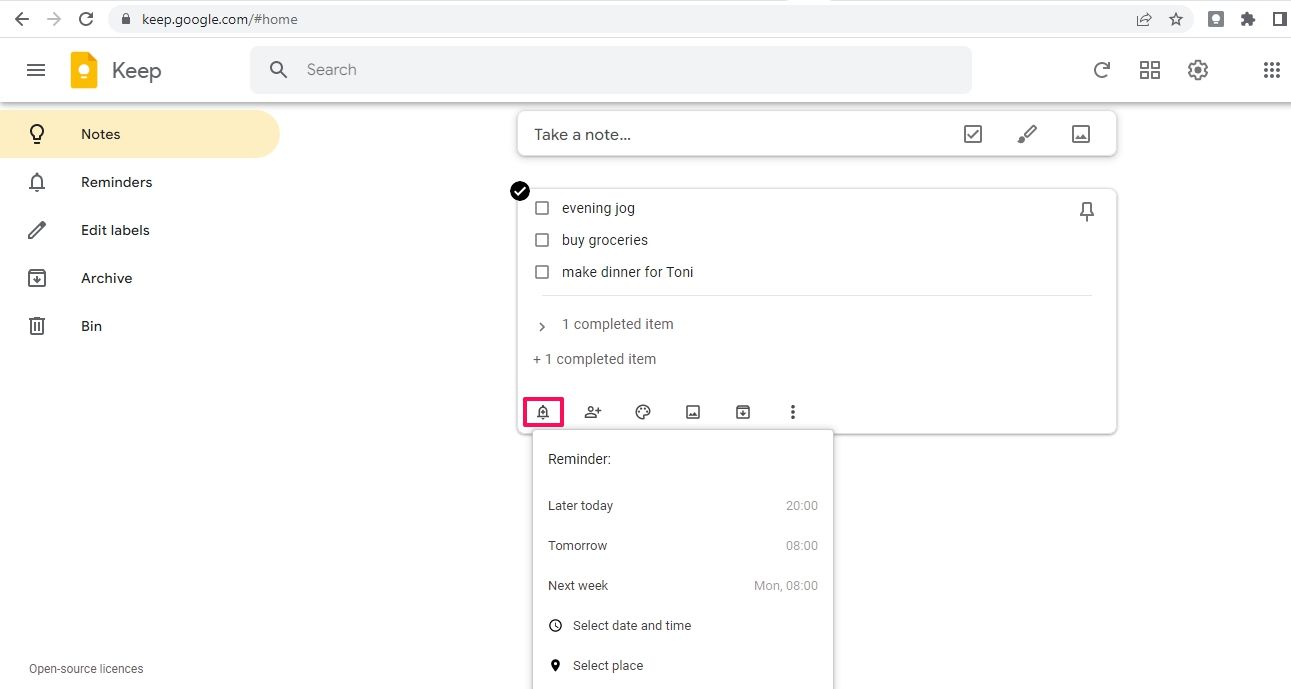The height and width of the screenshot is (689, 1291).
Task: Refresh notes with the refresh icon
Action: 1102,70
